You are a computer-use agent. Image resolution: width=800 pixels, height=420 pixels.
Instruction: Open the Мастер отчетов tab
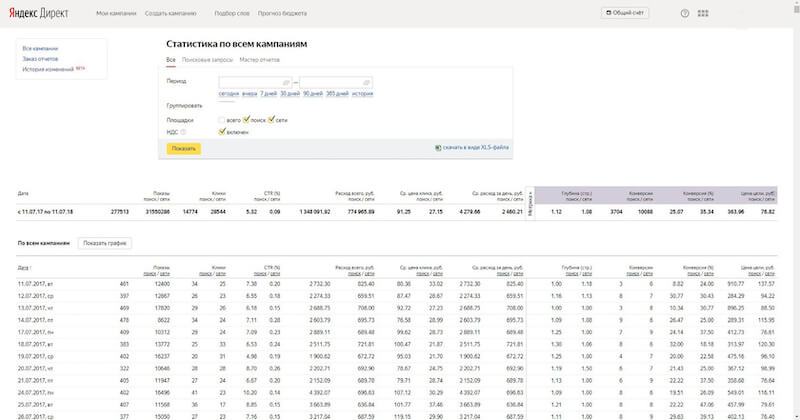259,60
